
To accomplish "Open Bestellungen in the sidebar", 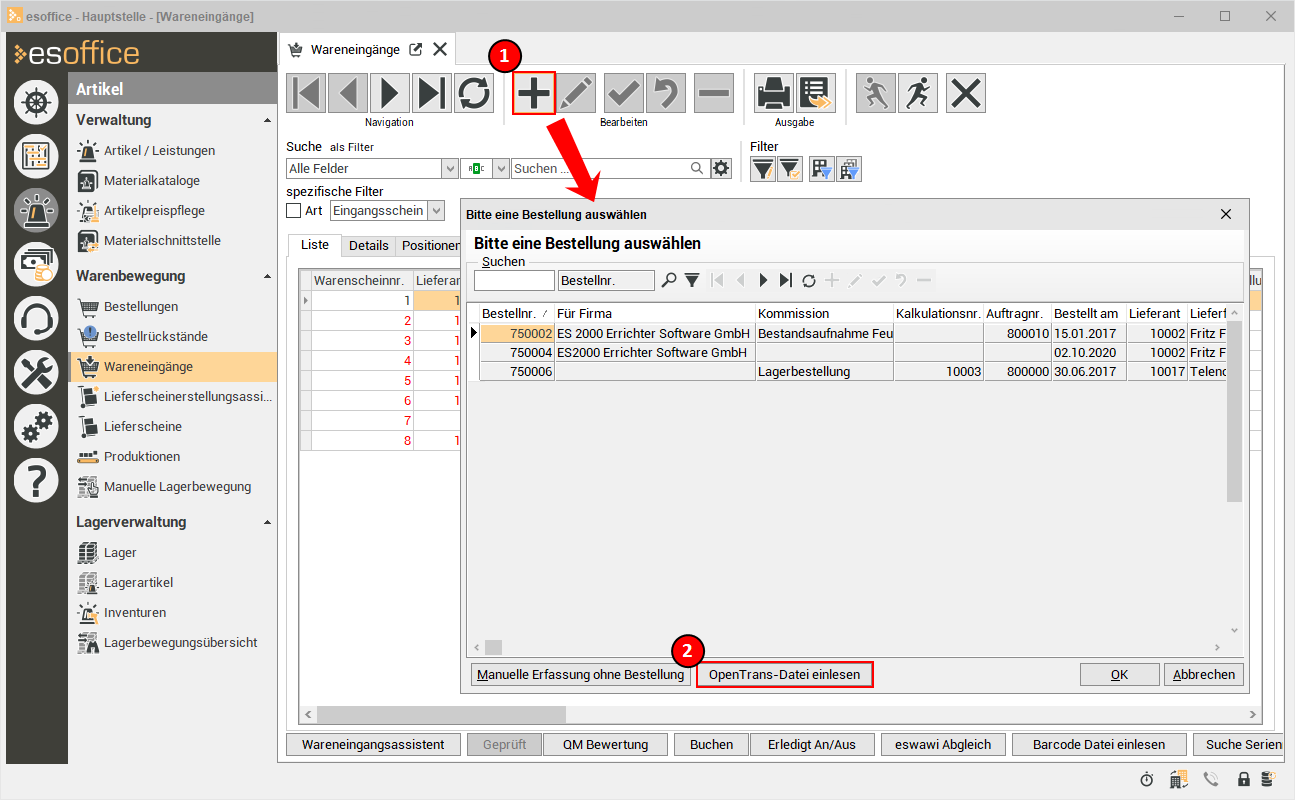I will coord(141,306).
